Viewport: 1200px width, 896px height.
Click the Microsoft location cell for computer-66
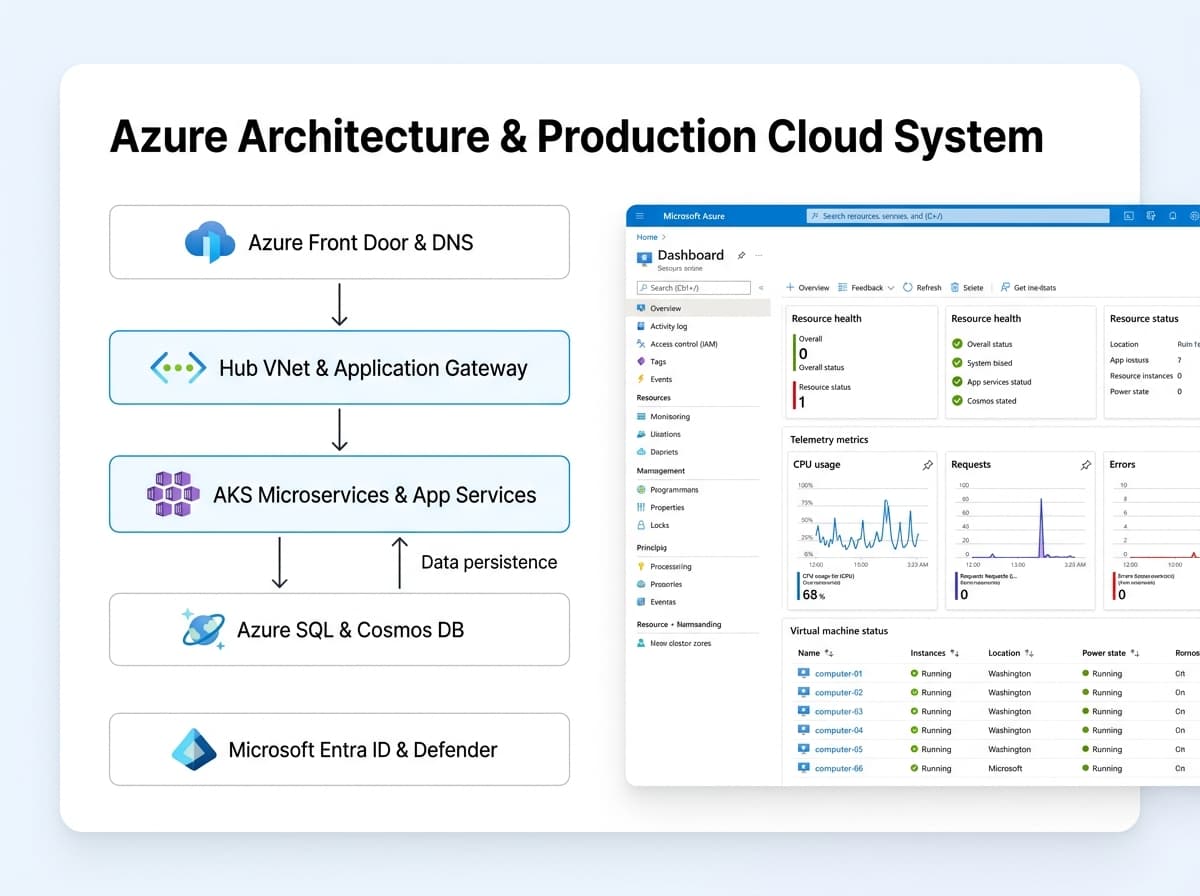click(1005, 768)
